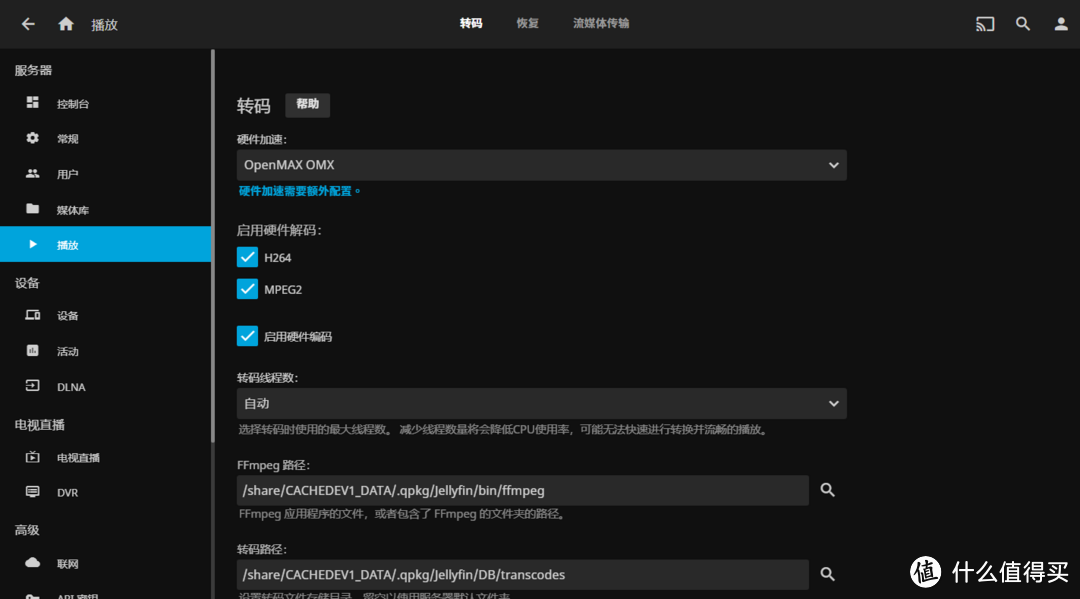Screen dimensions: 1080x599
Task: Open 设备 item in sidebar
Action: click(x=105, y=315)
